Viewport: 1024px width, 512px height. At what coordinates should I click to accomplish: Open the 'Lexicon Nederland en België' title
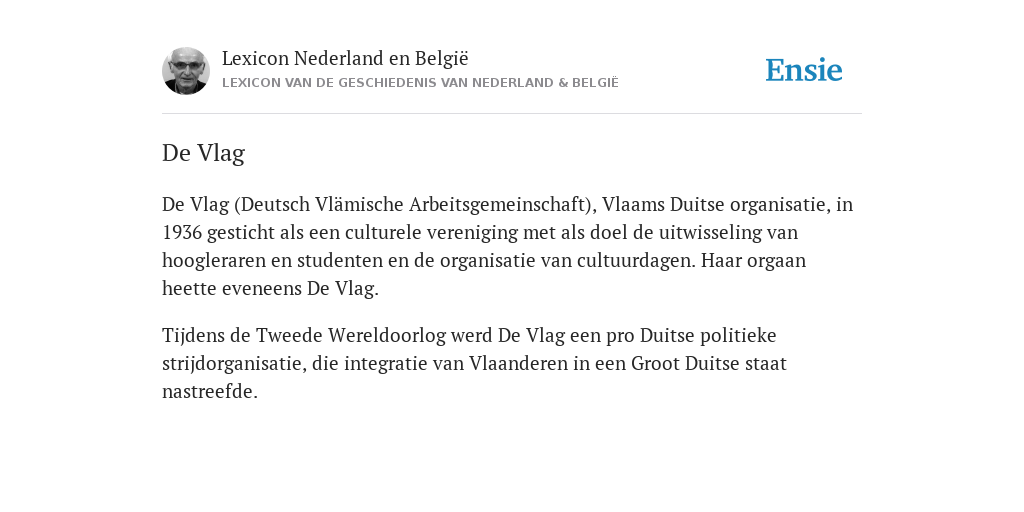point(345,58)
